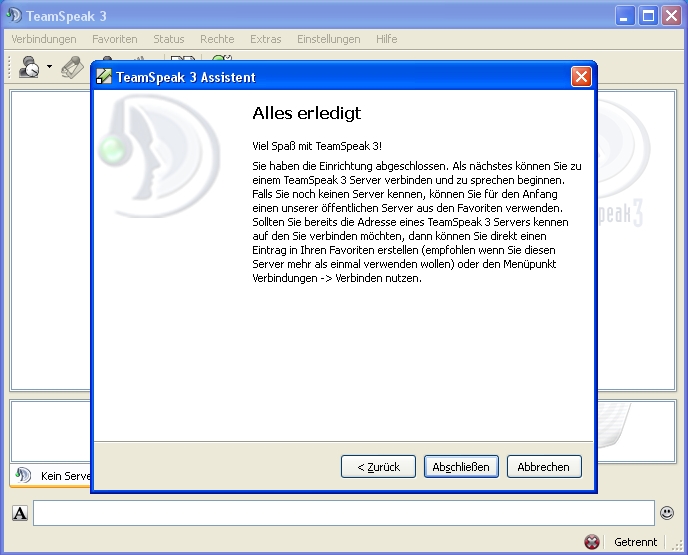Viewport: 688px width, 555px height.
Task: Click the red disconnected status icon
Action: [x=591, y=542]
